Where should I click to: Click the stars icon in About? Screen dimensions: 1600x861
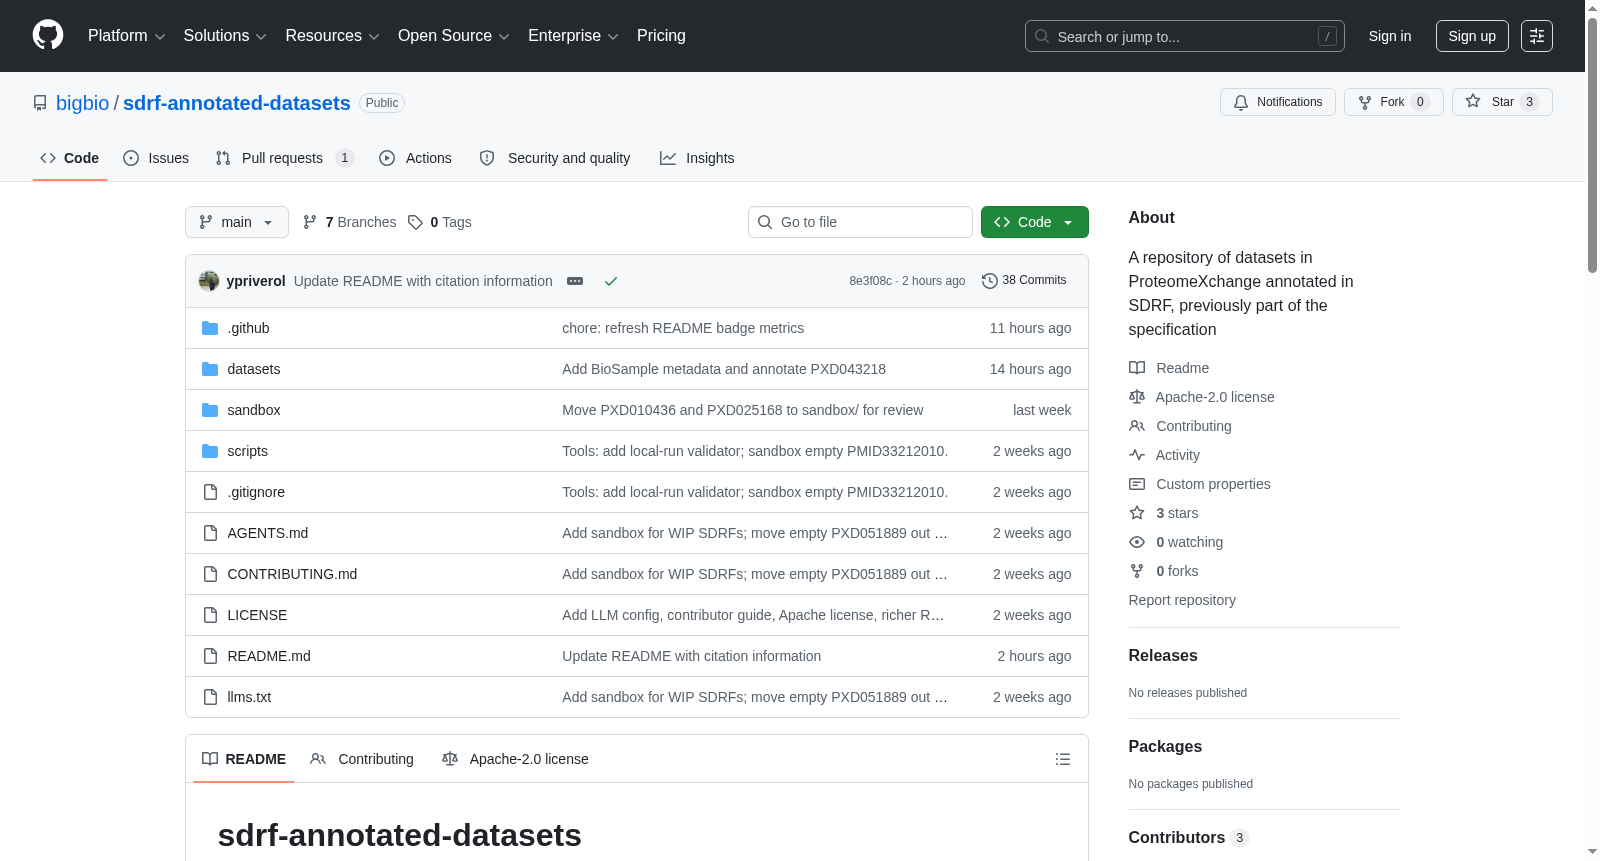coord(1137,513)
